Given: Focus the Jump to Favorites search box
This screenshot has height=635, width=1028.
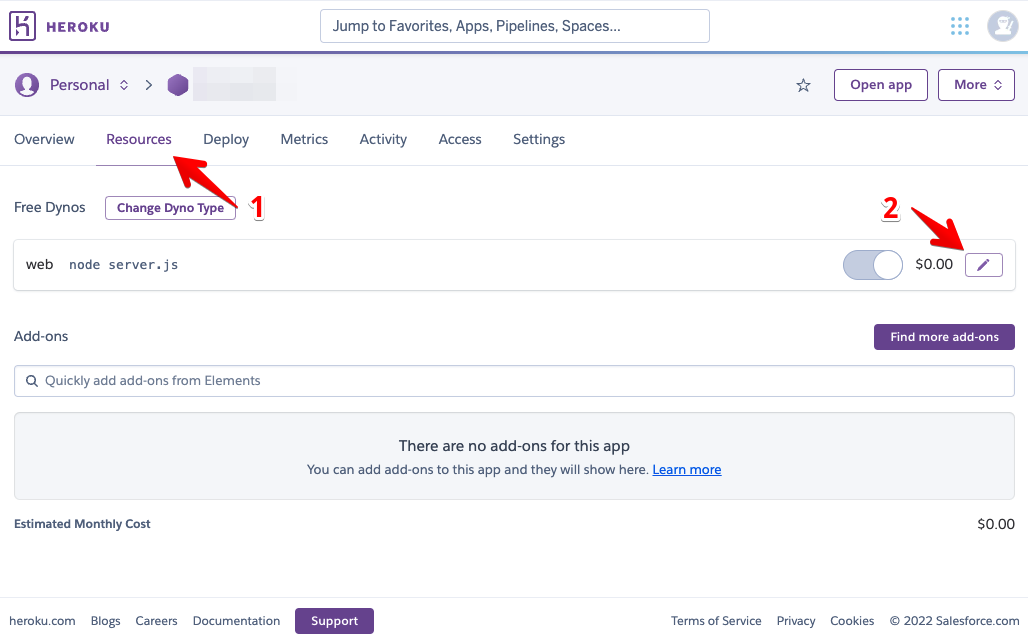Looking at the screenshot, I should point(515,26).
